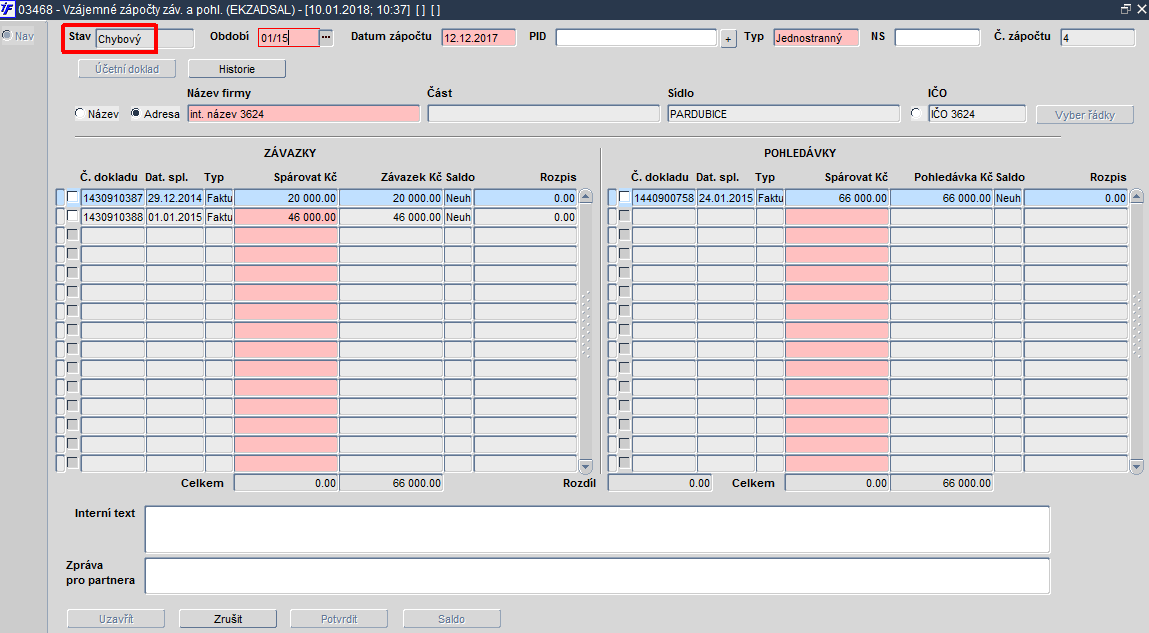Viewport: 1149px width, 633px height.
Task: Click Pohledávky Spárovat Kč value 66 000.00
Action: click(x=837, y=198)
